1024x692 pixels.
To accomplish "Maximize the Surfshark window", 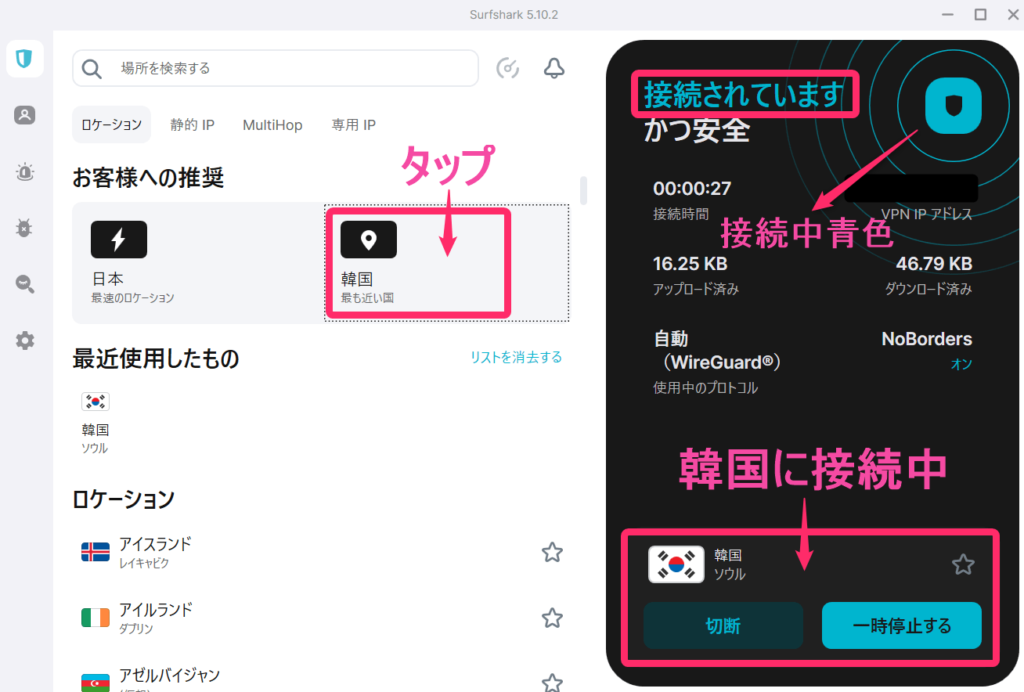I will coord(980,14).
